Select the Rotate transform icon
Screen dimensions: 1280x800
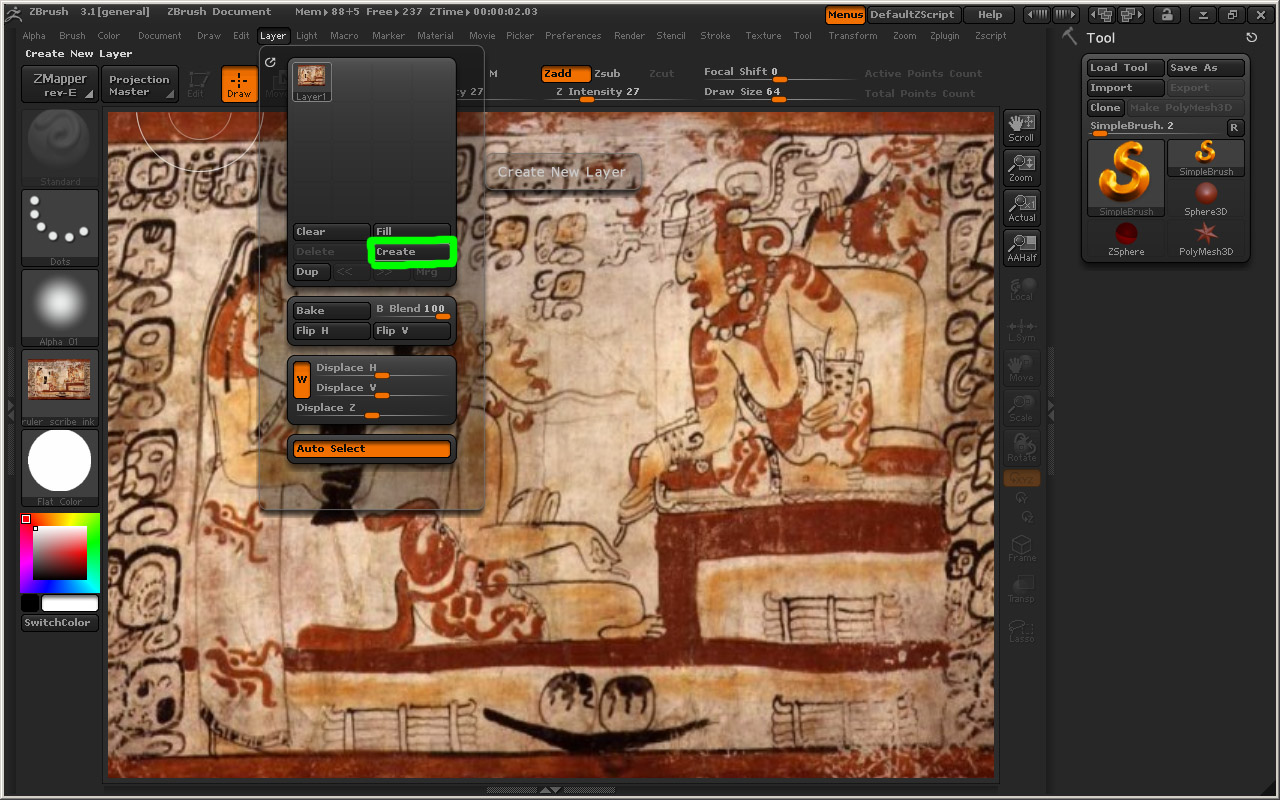[x=1021, y=448]
